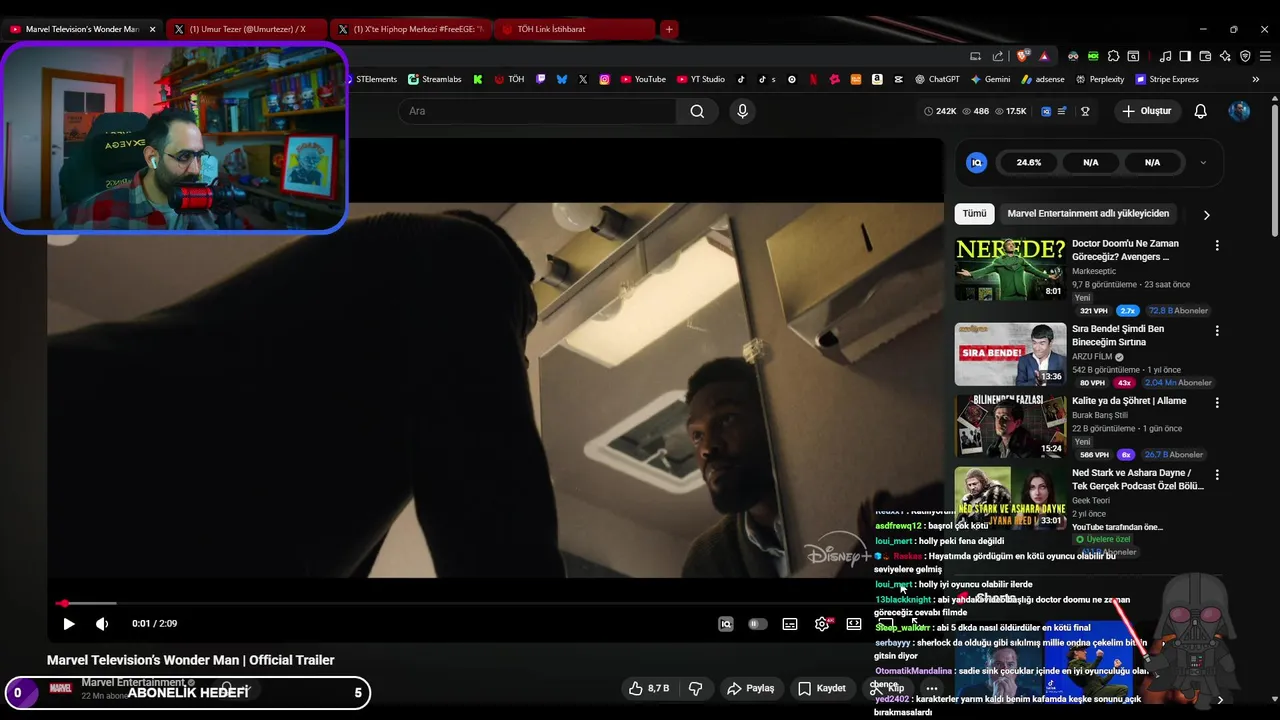Open the ChatGPT bookmark
The image size is (1280, 720).
pos(936,79)
